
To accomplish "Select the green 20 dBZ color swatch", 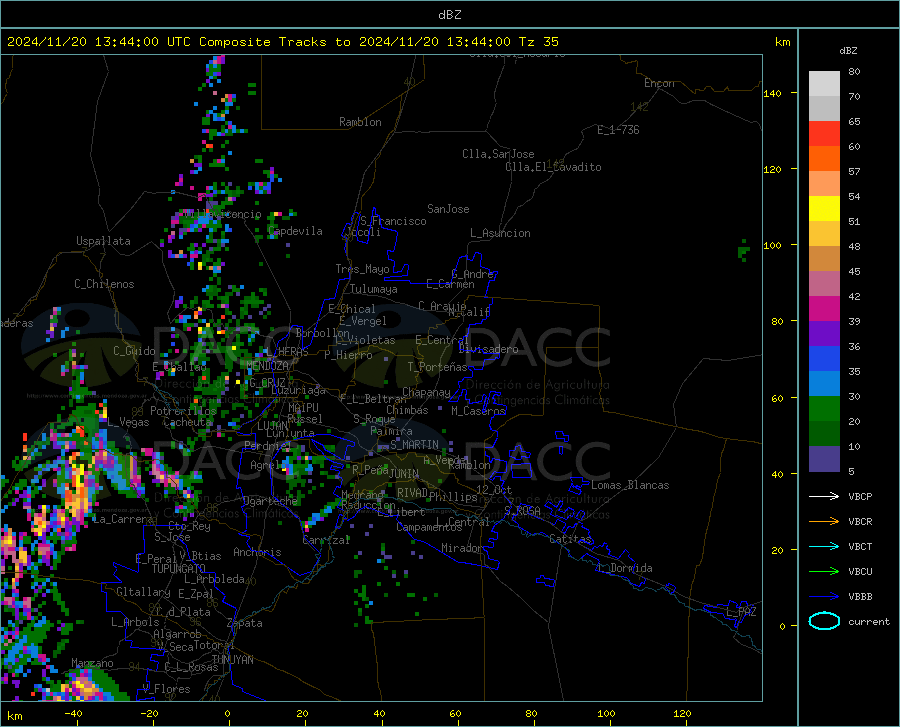I will [x=824, y=409].
